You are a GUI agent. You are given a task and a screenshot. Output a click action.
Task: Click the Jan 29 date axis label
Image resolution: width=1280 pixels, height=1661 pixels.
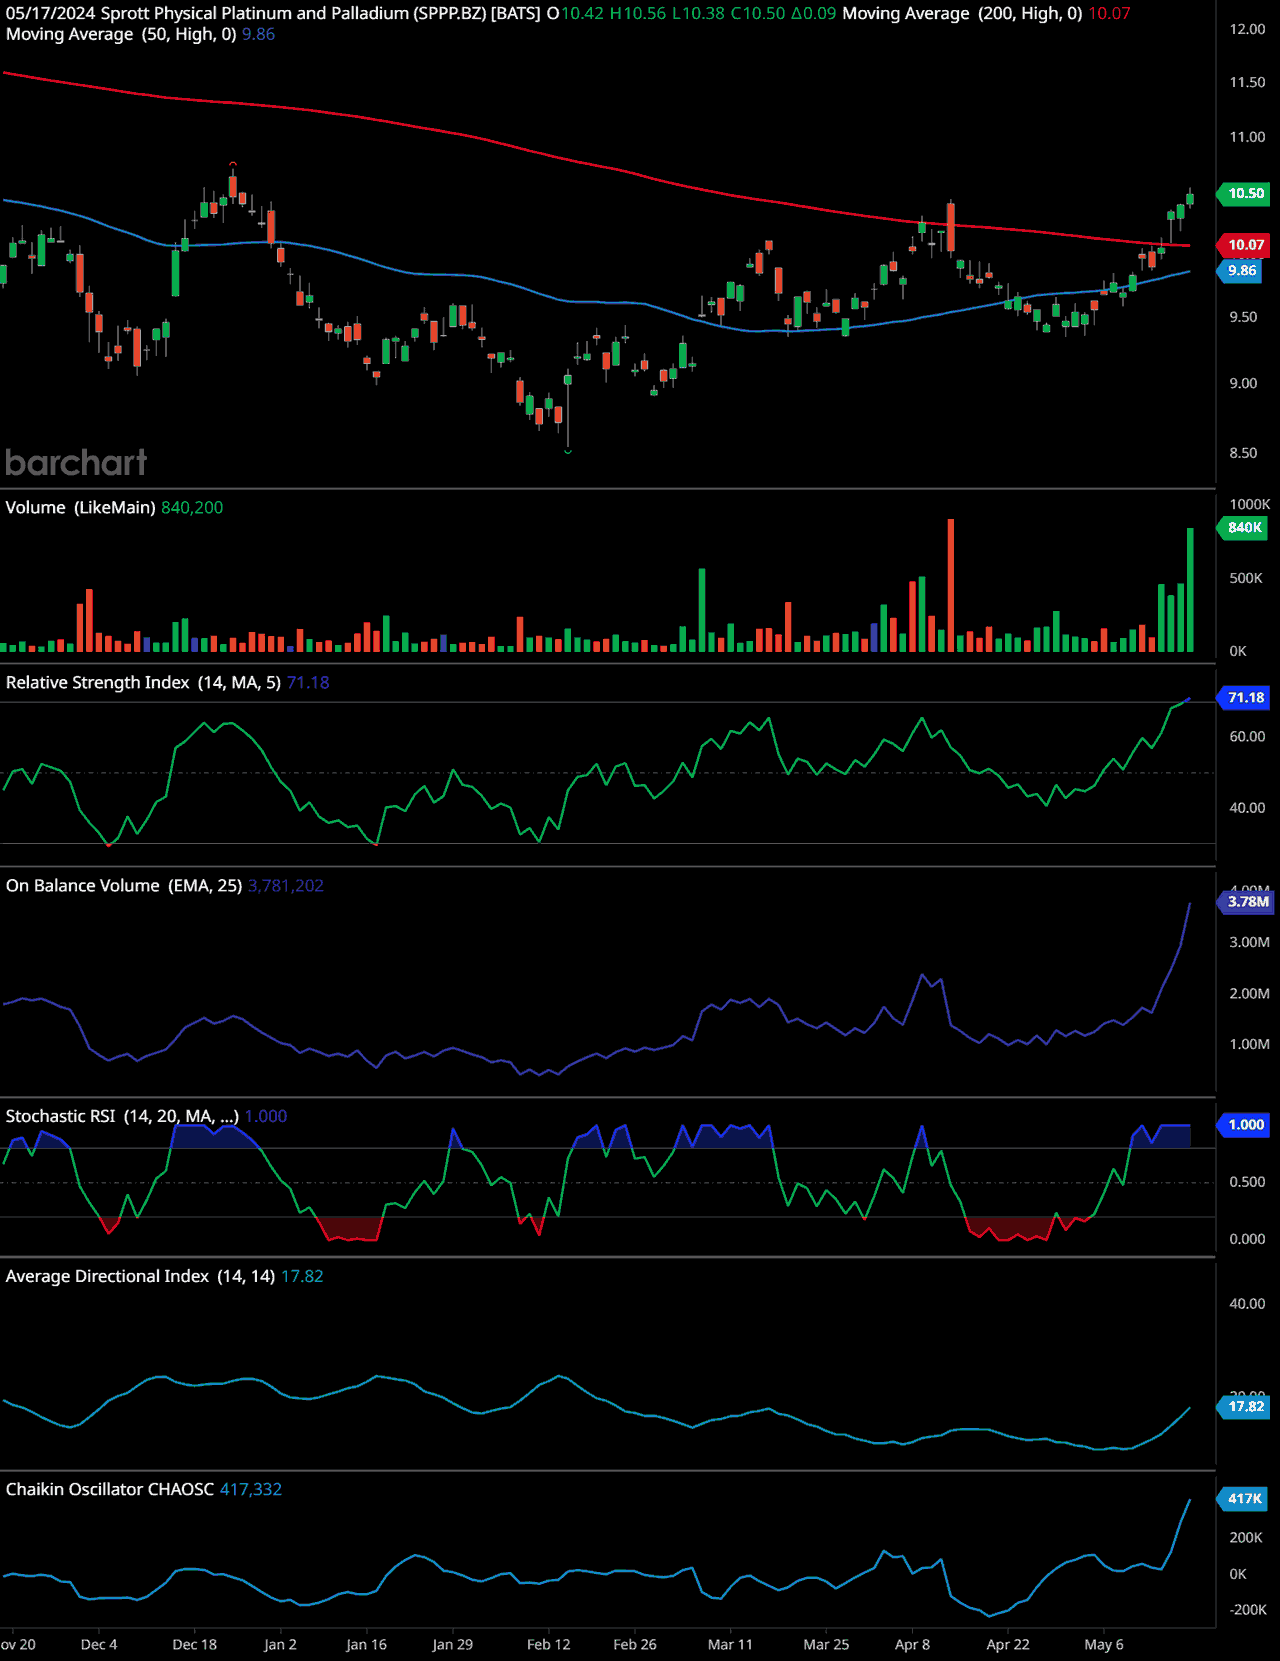click(x=452, y=1644)
